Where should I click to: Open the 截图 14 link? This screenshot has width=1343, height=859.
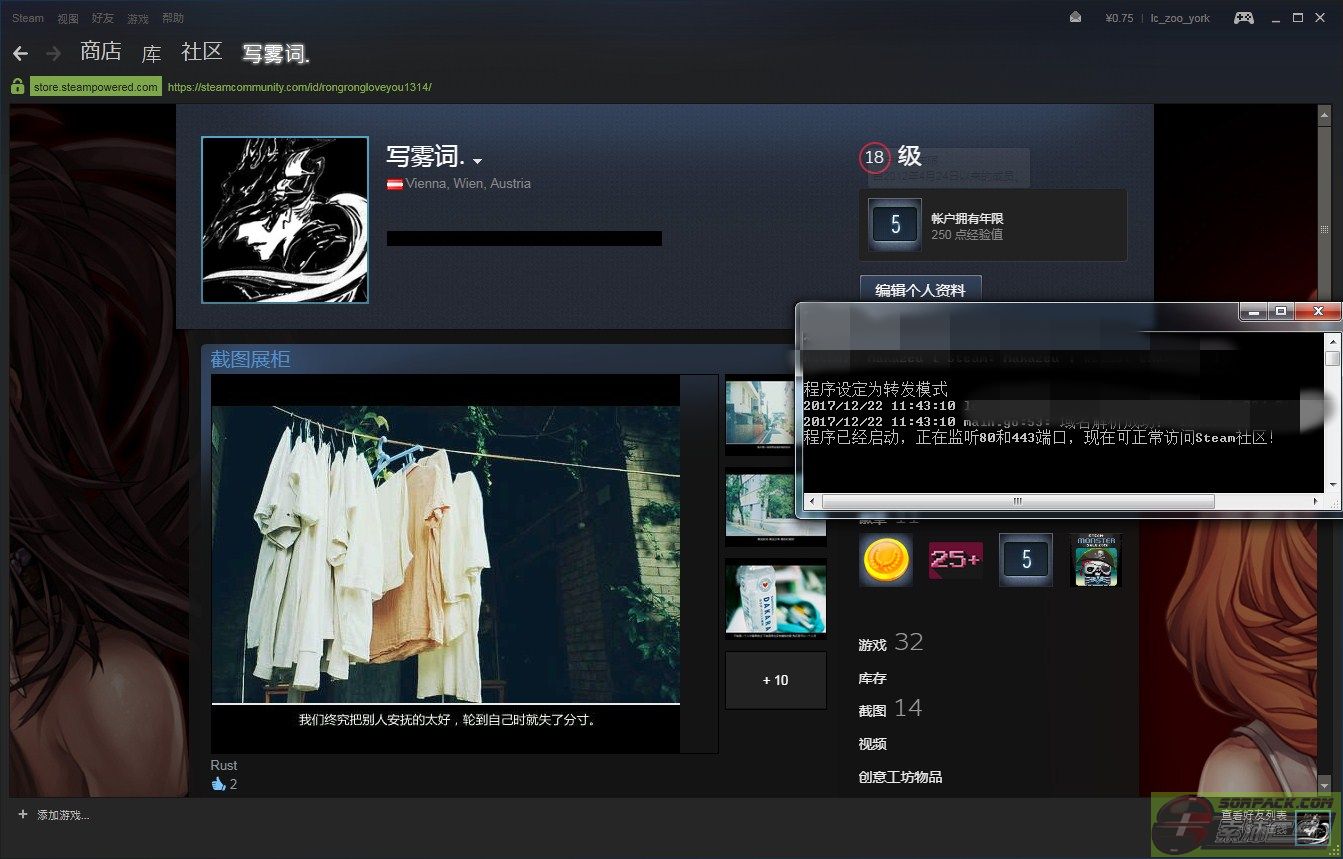890,709
